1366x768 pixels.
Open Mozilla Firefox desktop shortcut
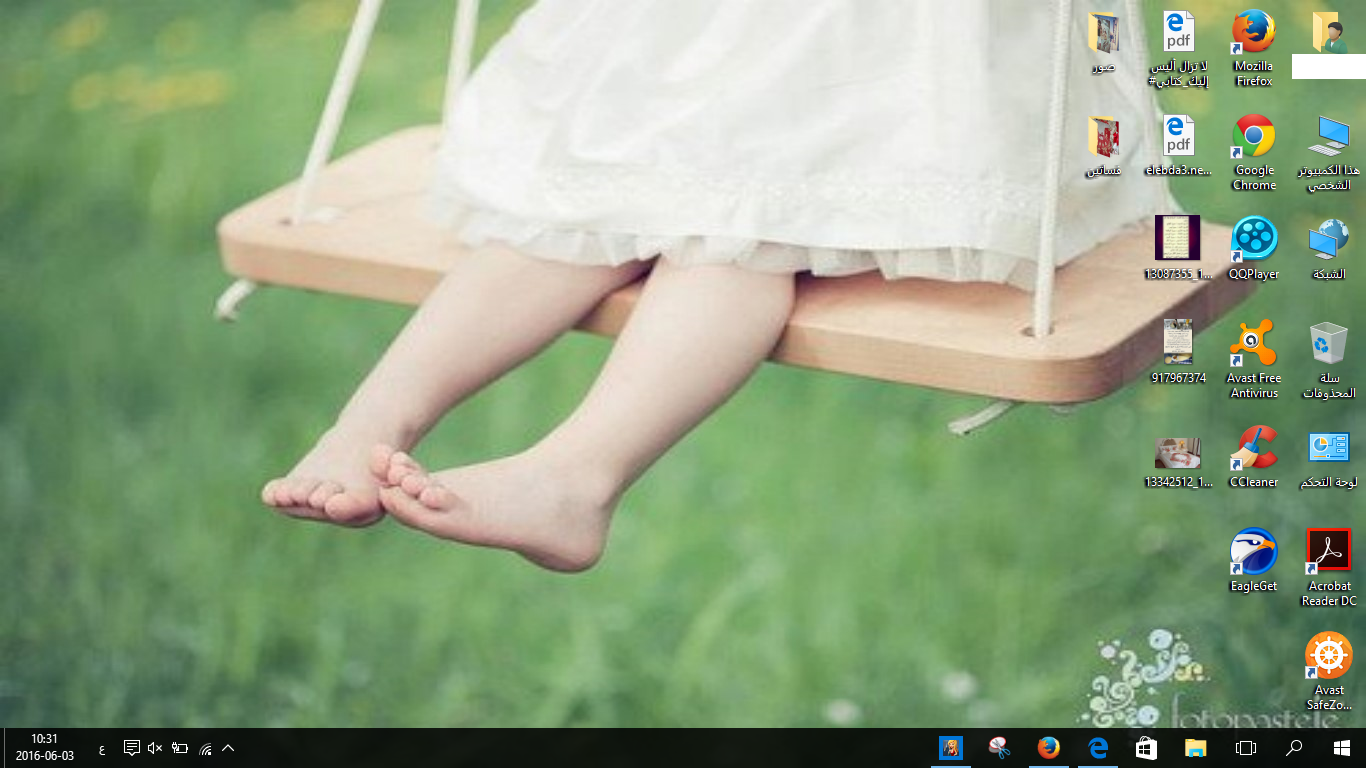tap(1253, 33)
